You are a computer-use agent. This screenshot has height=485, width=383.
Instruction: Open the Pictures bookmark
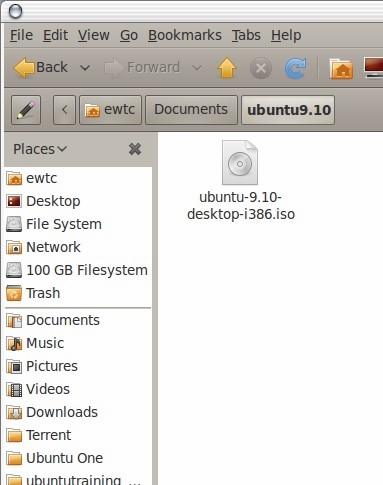[x=78, y=366]
